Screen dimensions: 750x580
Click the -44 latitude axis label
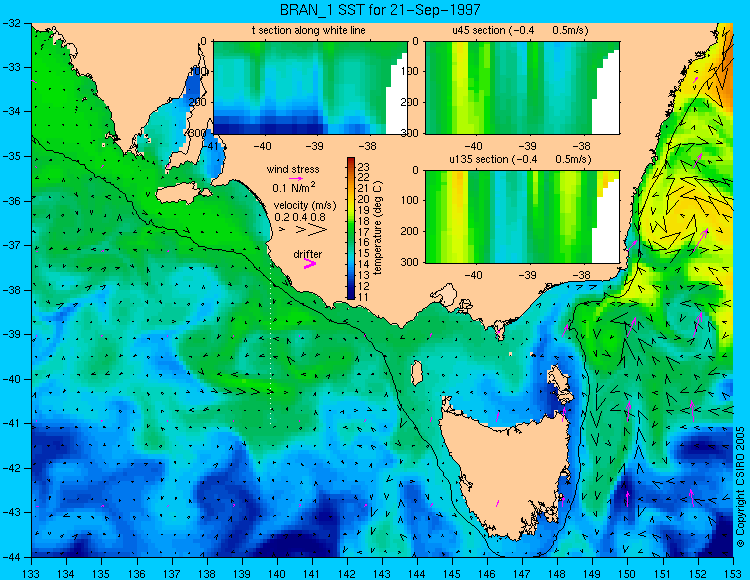(x=12, y=557)
